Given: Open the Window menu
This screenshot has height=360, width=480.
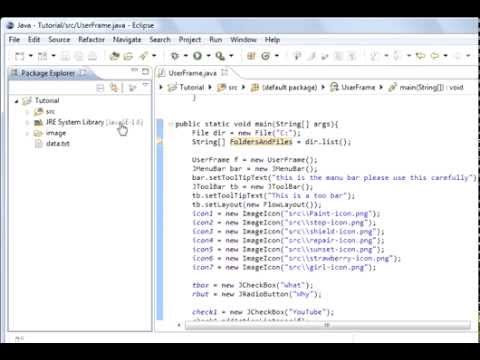Looking at the screenshot, I should pos(243,40).
